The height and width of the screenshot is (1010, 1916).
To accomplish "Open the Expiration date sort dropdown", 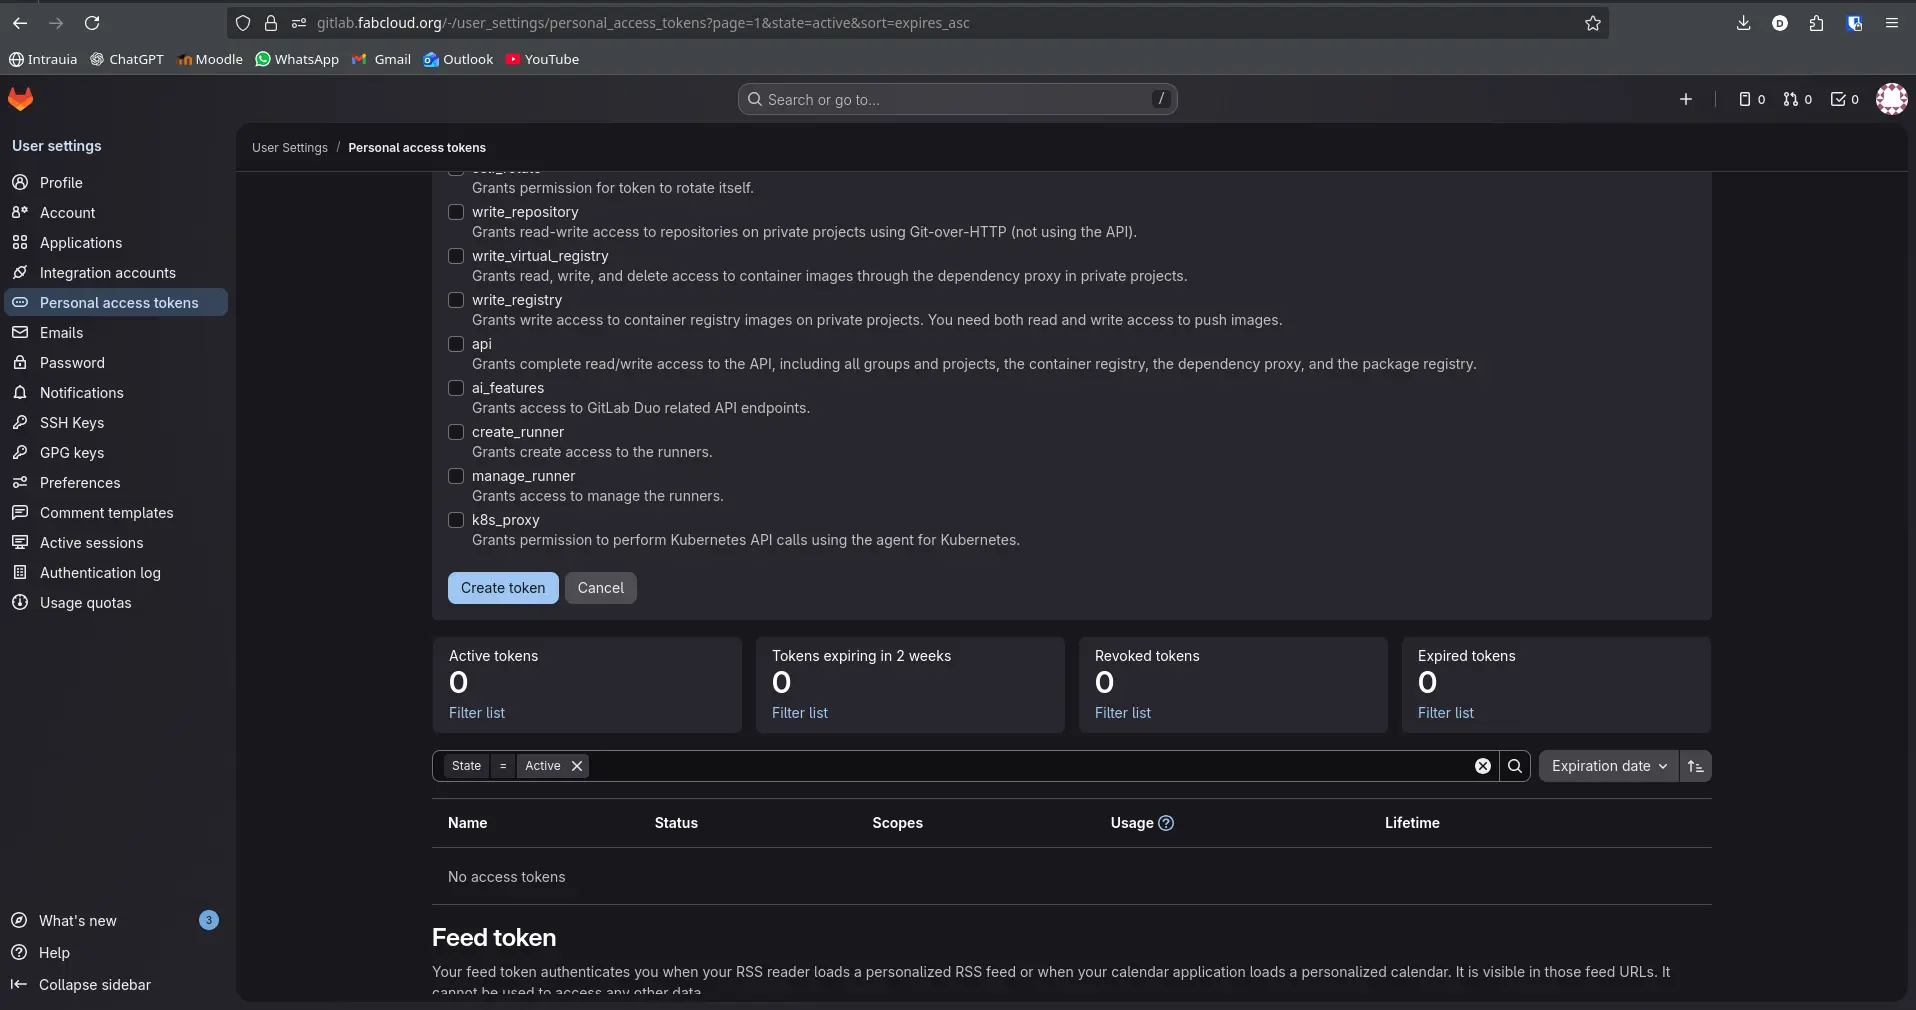I will coord(1606,766).
